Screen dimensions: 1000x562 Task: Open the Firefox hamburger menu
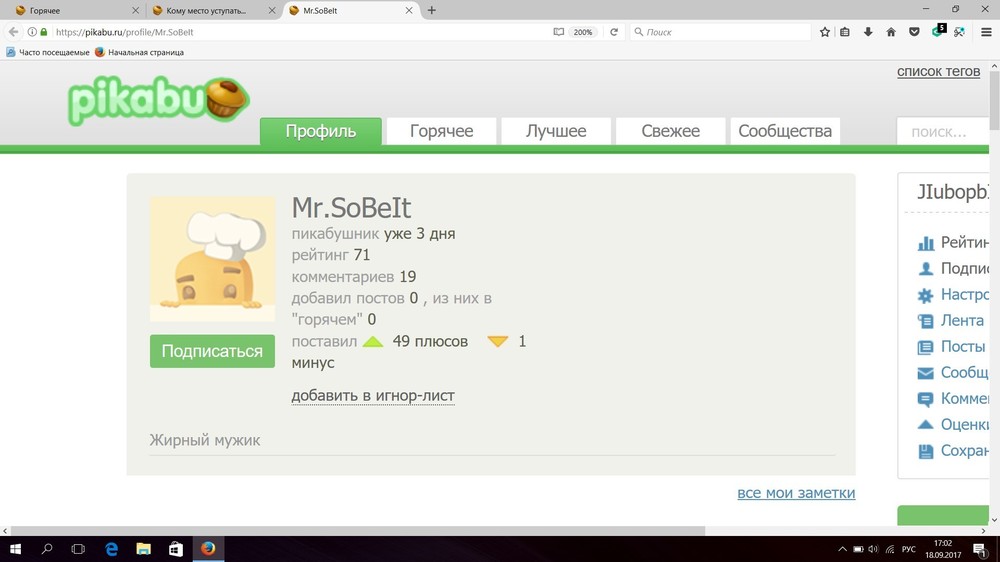click(986, 32)
